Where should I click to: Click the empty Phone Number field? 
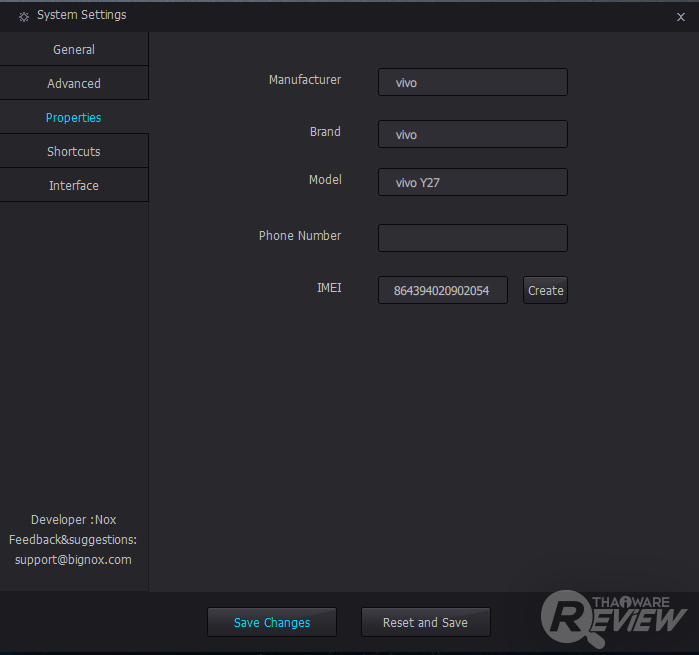pos(473,238)
